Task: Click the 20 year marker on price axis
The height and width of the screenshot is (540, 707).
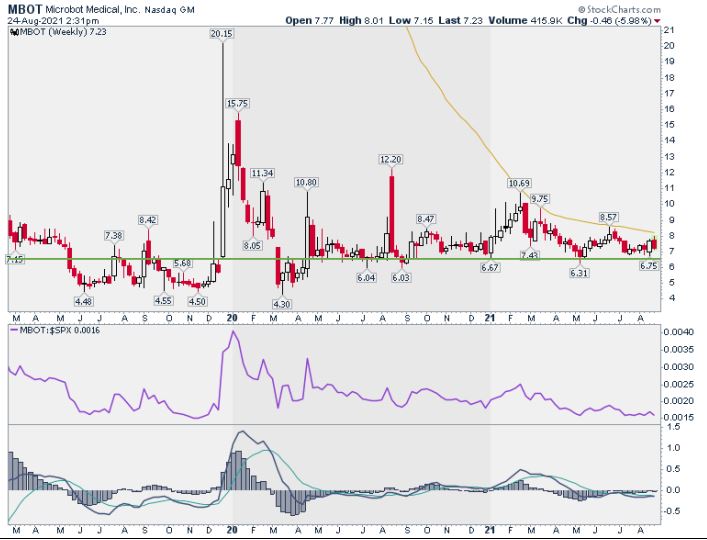Action: click(x=232, y=318)
